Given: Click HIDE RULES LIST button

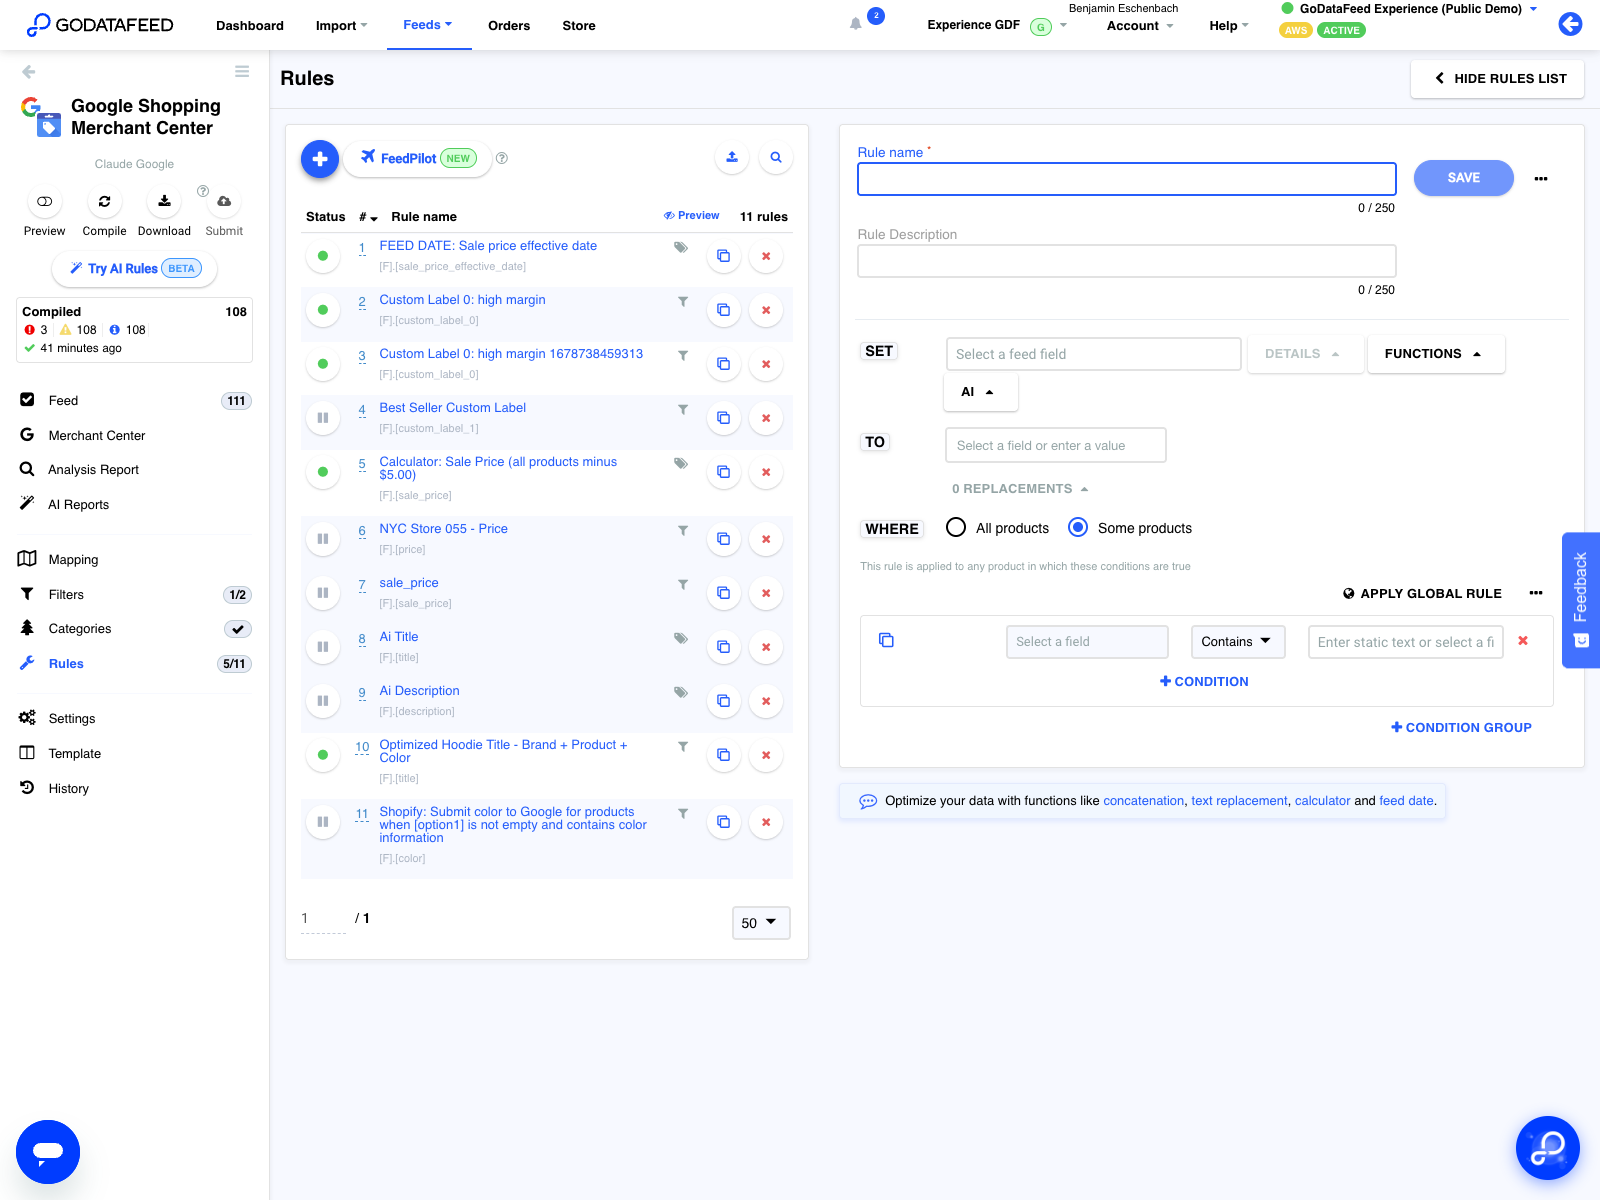Looking at the screenshot, I should click(1498, 79).
